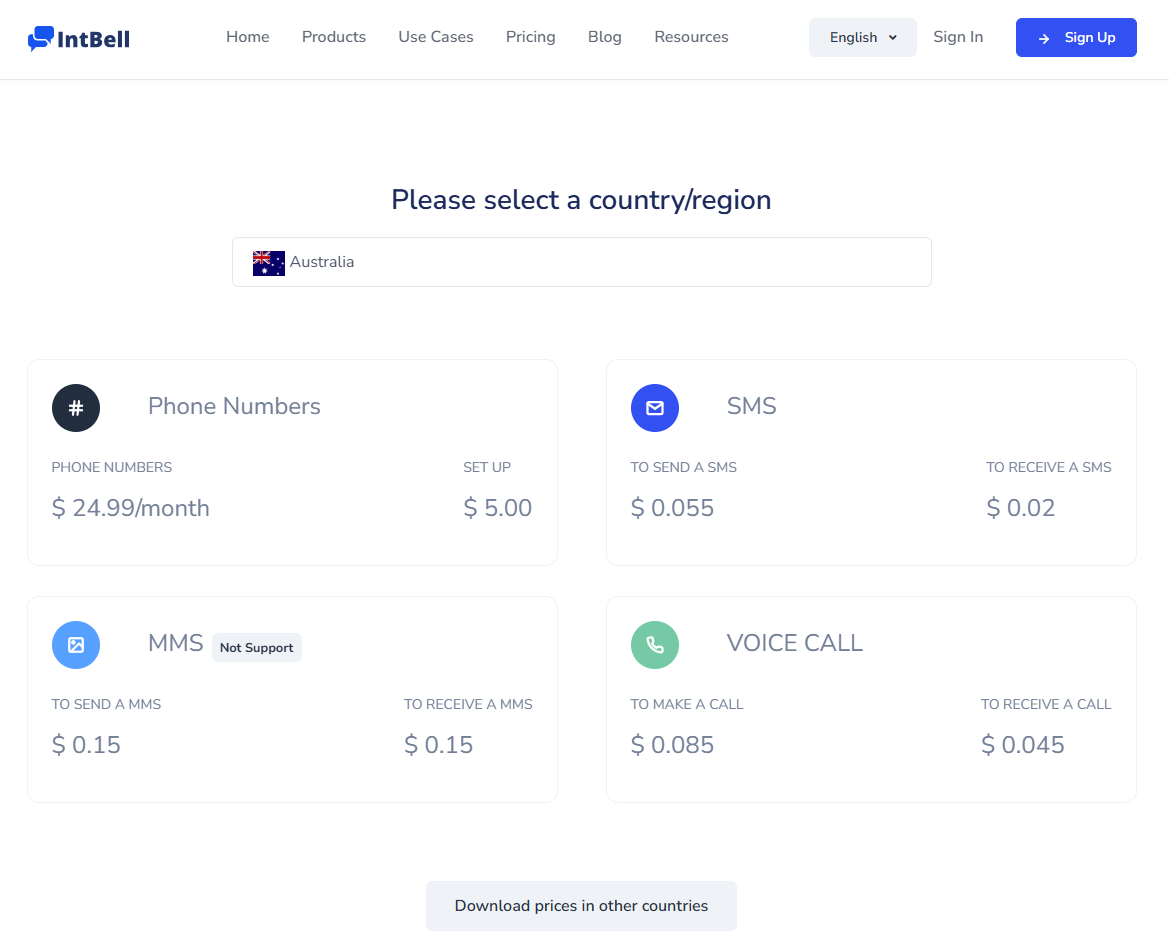The image size is (1169, 940).
Task: Click the Voice Call phone icon
Action: point(655,645)
